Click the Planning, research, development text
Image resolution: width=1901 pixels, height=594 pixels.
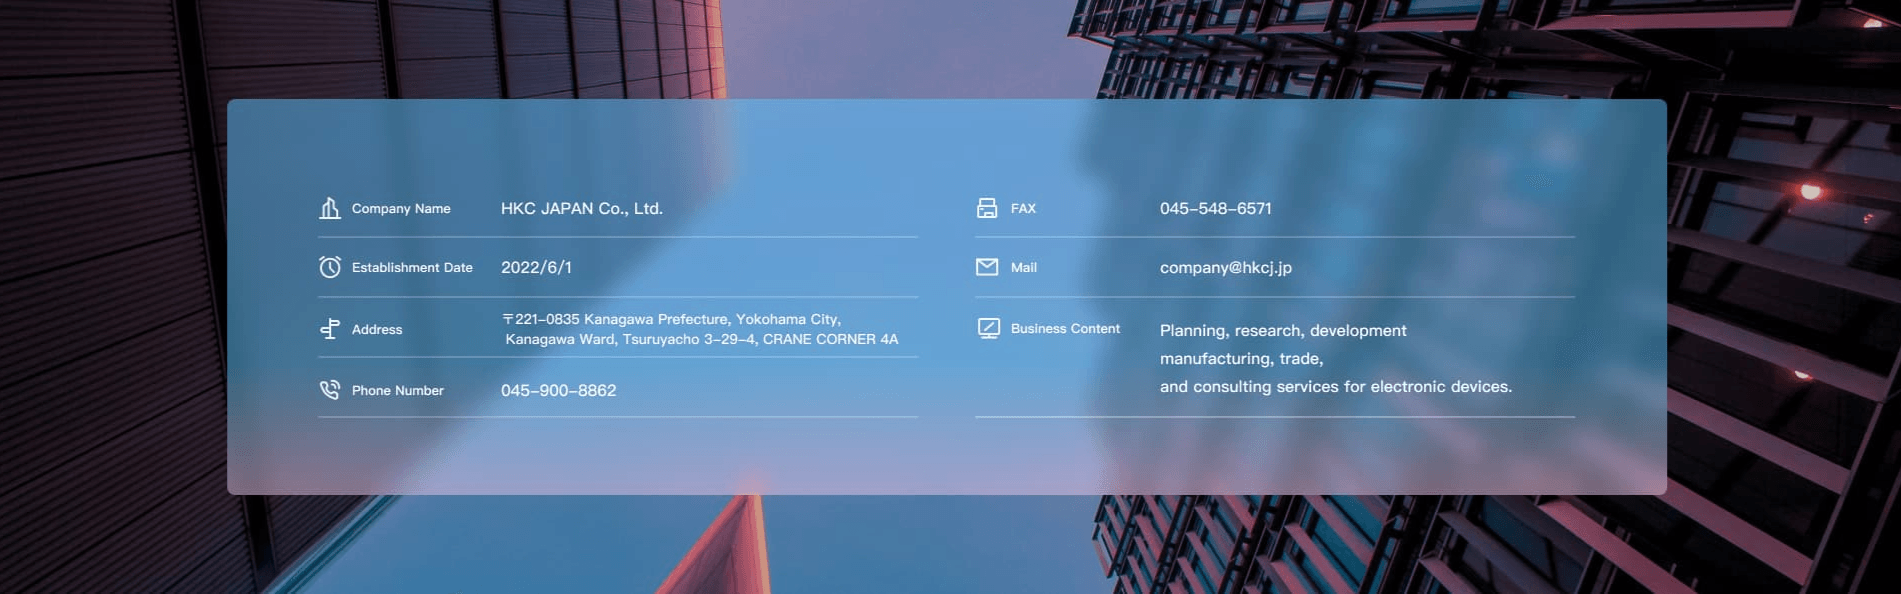1283,331
